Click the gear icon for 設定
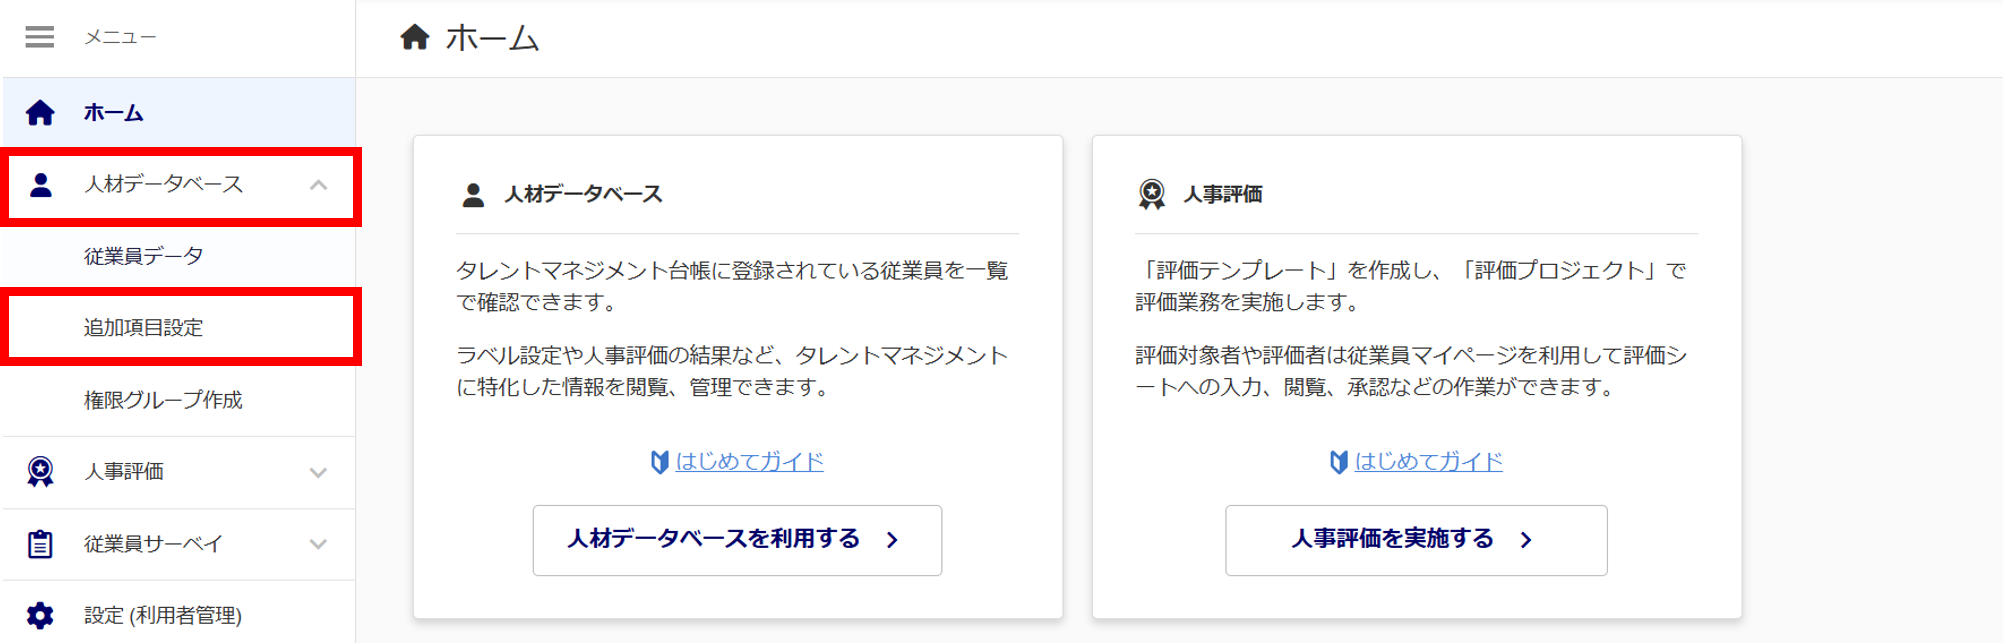 (x=40, y=615)
